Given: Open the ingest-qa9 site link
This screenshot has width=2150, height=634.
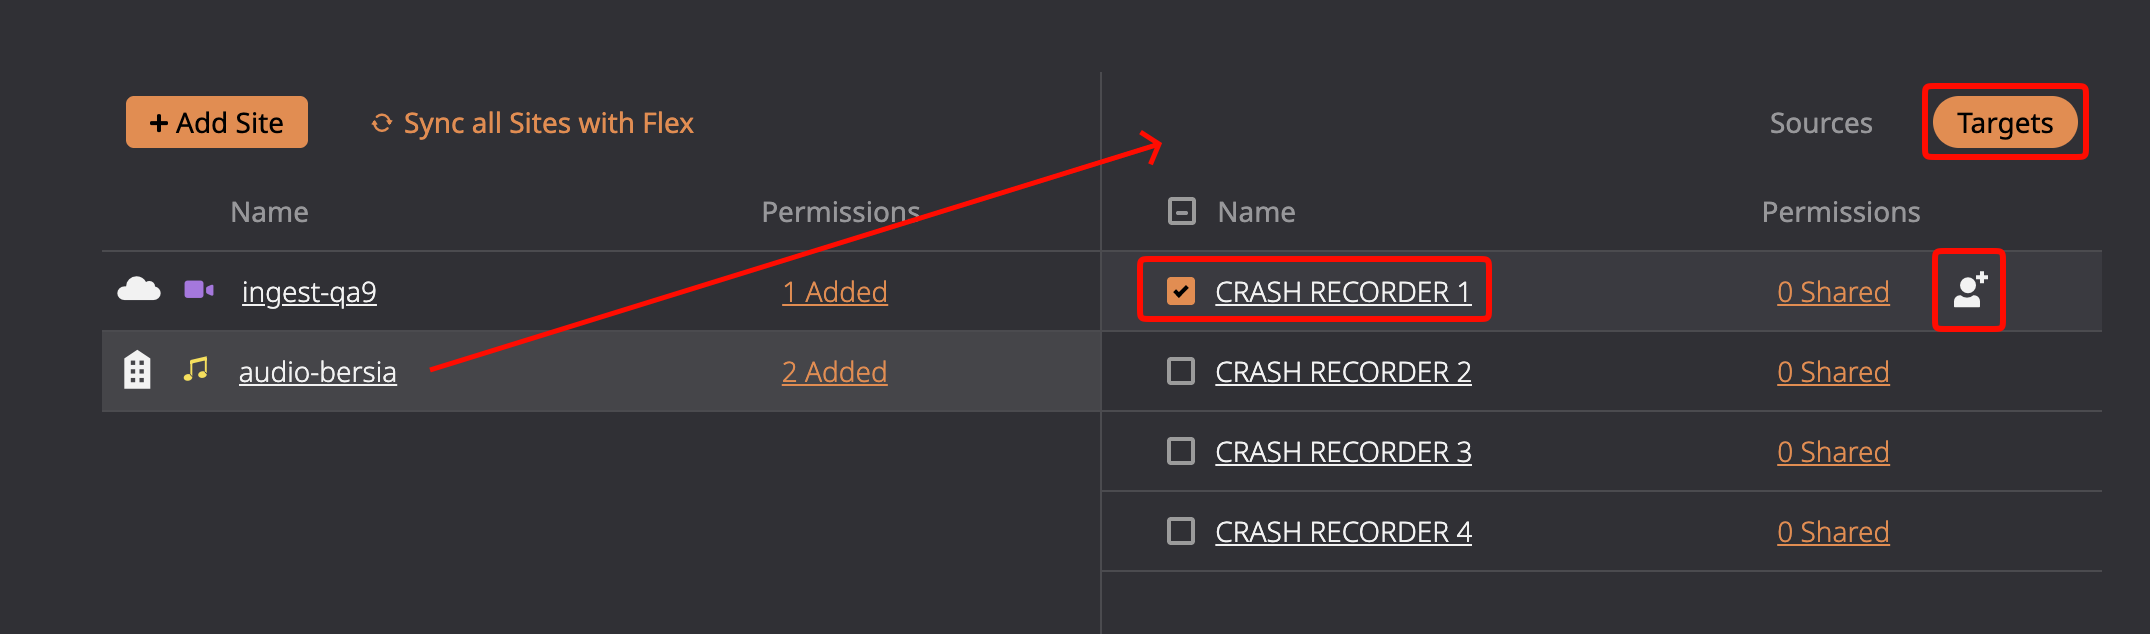Looking at the screenshot, I should point(309,291).
